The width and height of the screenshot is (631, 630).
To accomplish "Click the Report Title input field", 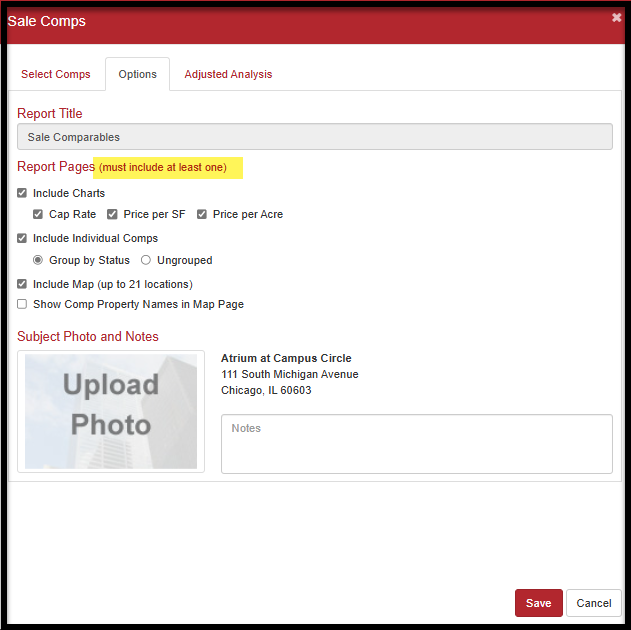I will coord(315,137).
